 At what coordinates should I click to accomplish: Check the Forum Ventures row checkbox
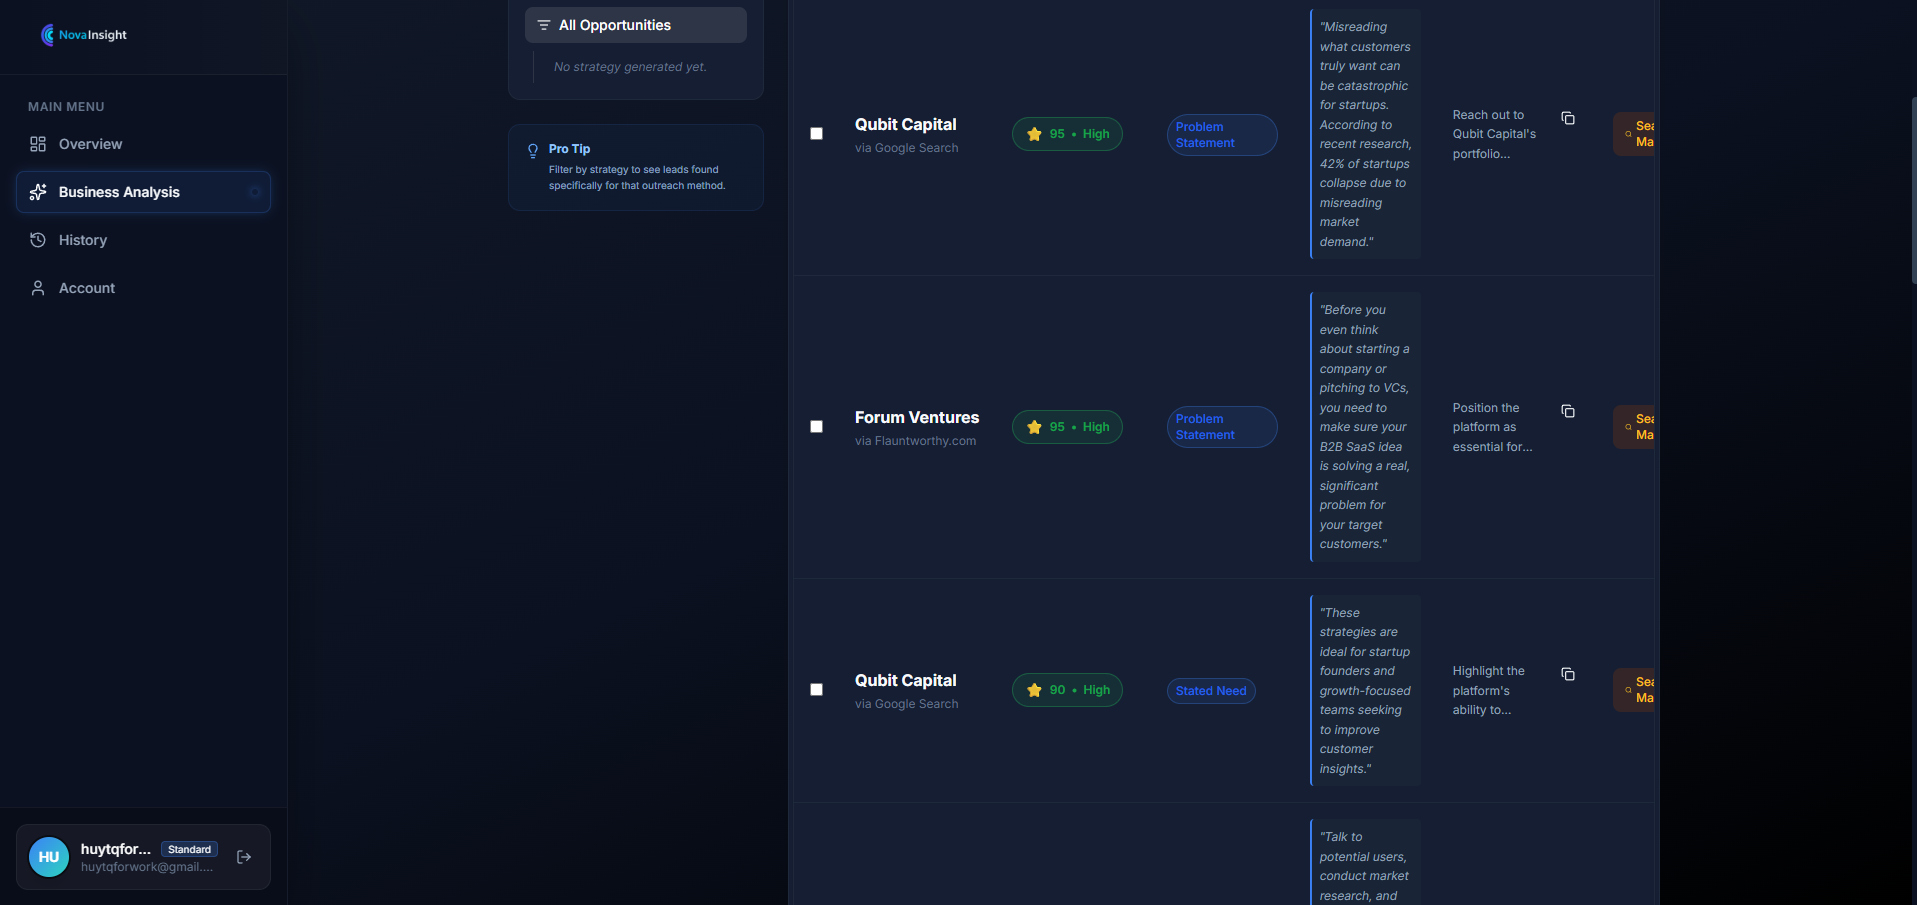(816, 427)
